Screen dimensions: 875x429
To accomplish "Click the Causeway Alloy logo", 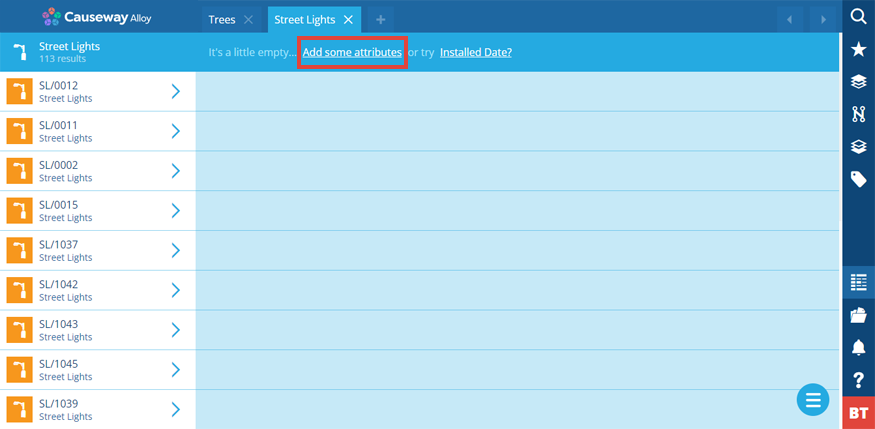I will click(97, 17).
